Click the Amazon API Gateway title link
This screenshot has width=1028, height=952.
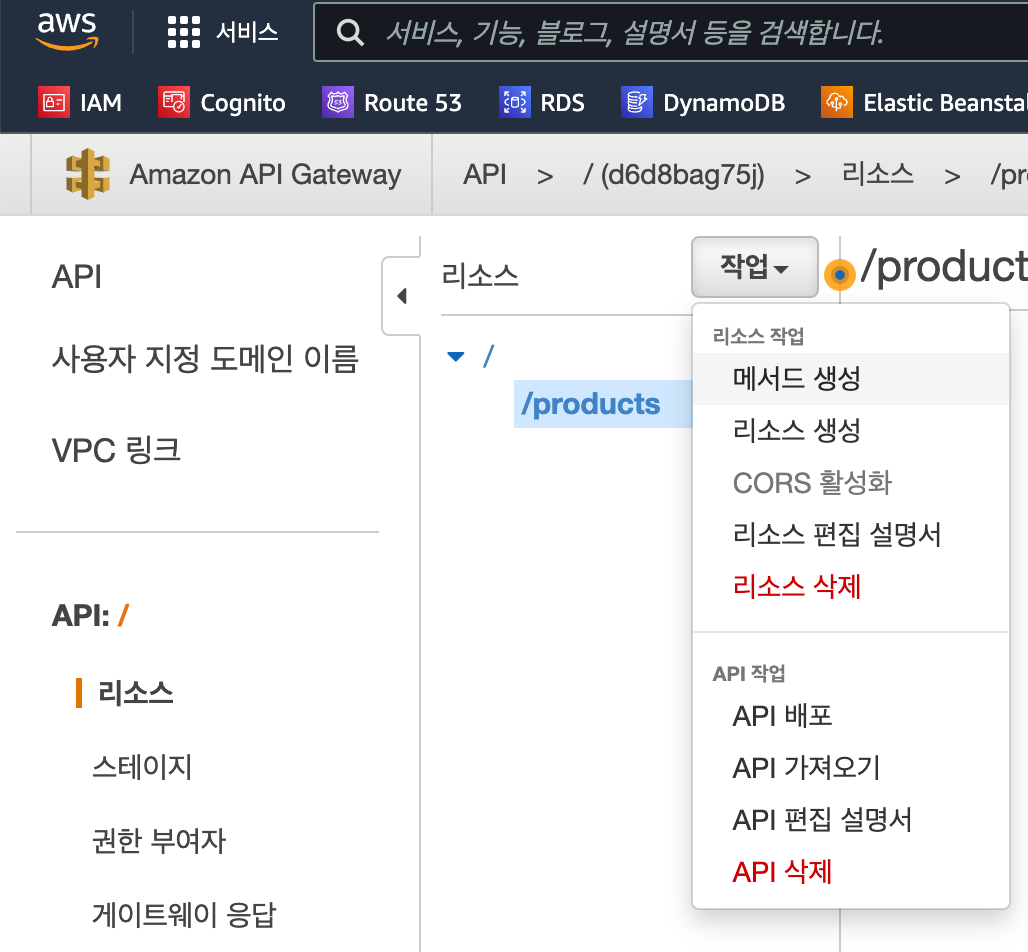[265, 174]
